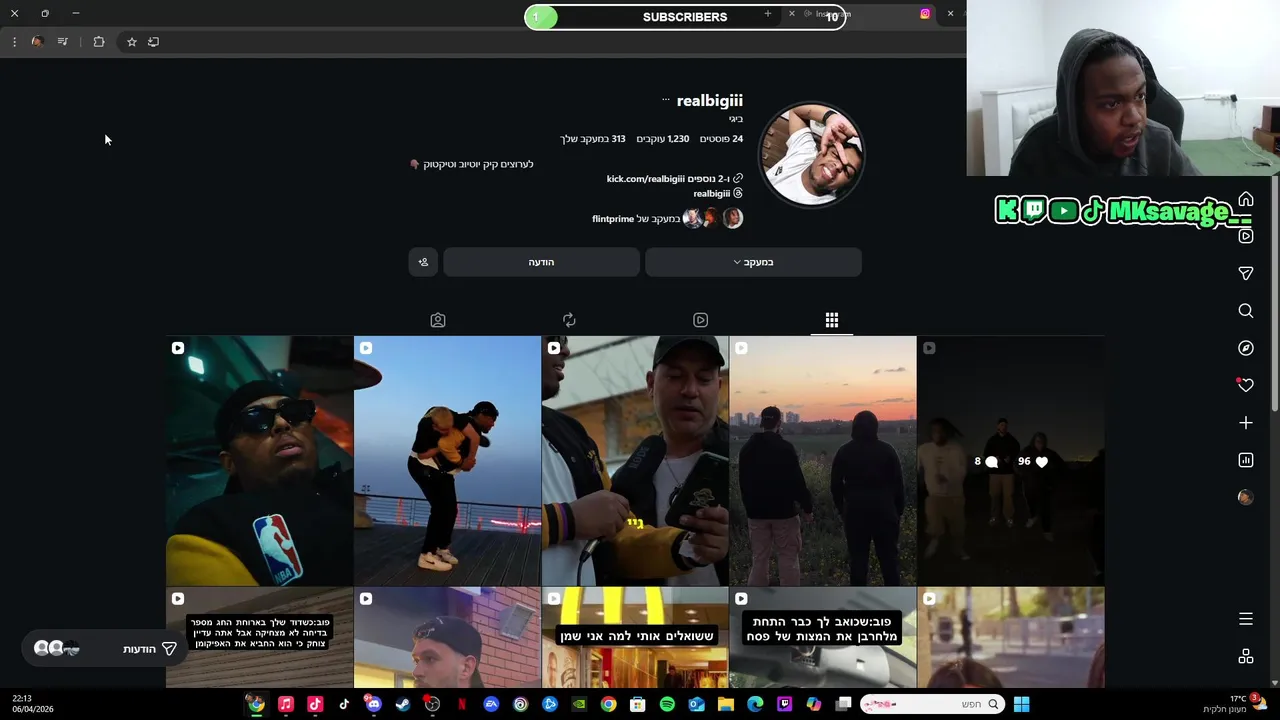Open Reels from the Instagram sidebar
This screenshot has width=1280, height=720.
1246,236
